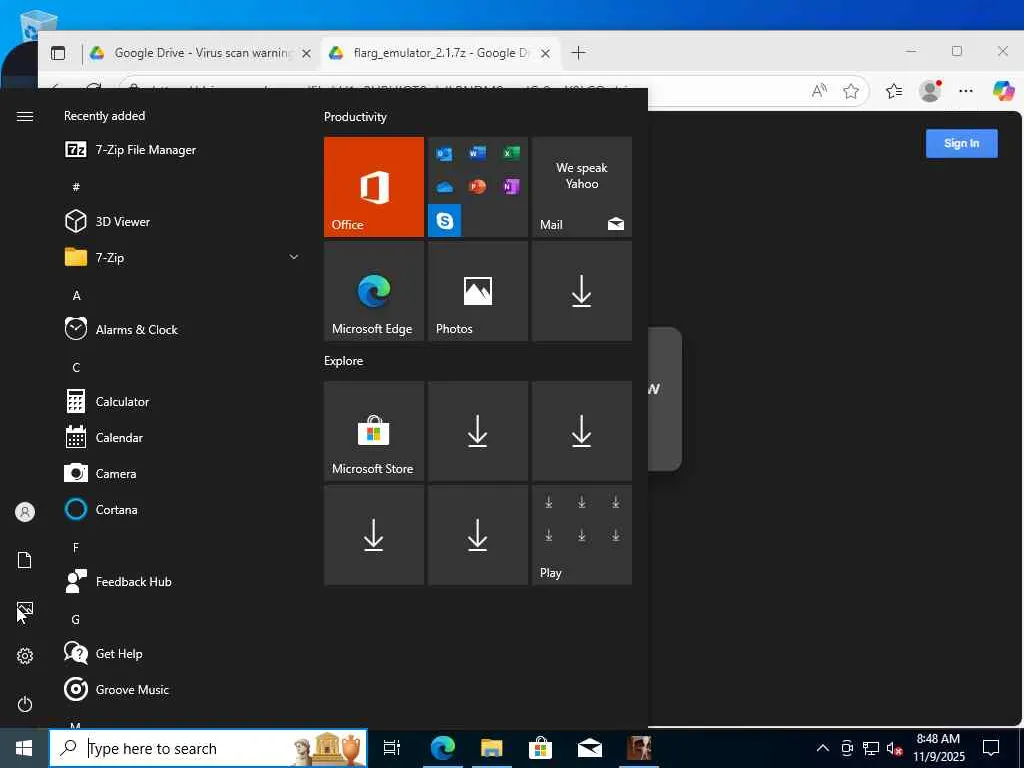The height and width of the screenshot is (768, 1024).
Task: Open Settings gear in Start sidebar
Action: pos(25,656)
